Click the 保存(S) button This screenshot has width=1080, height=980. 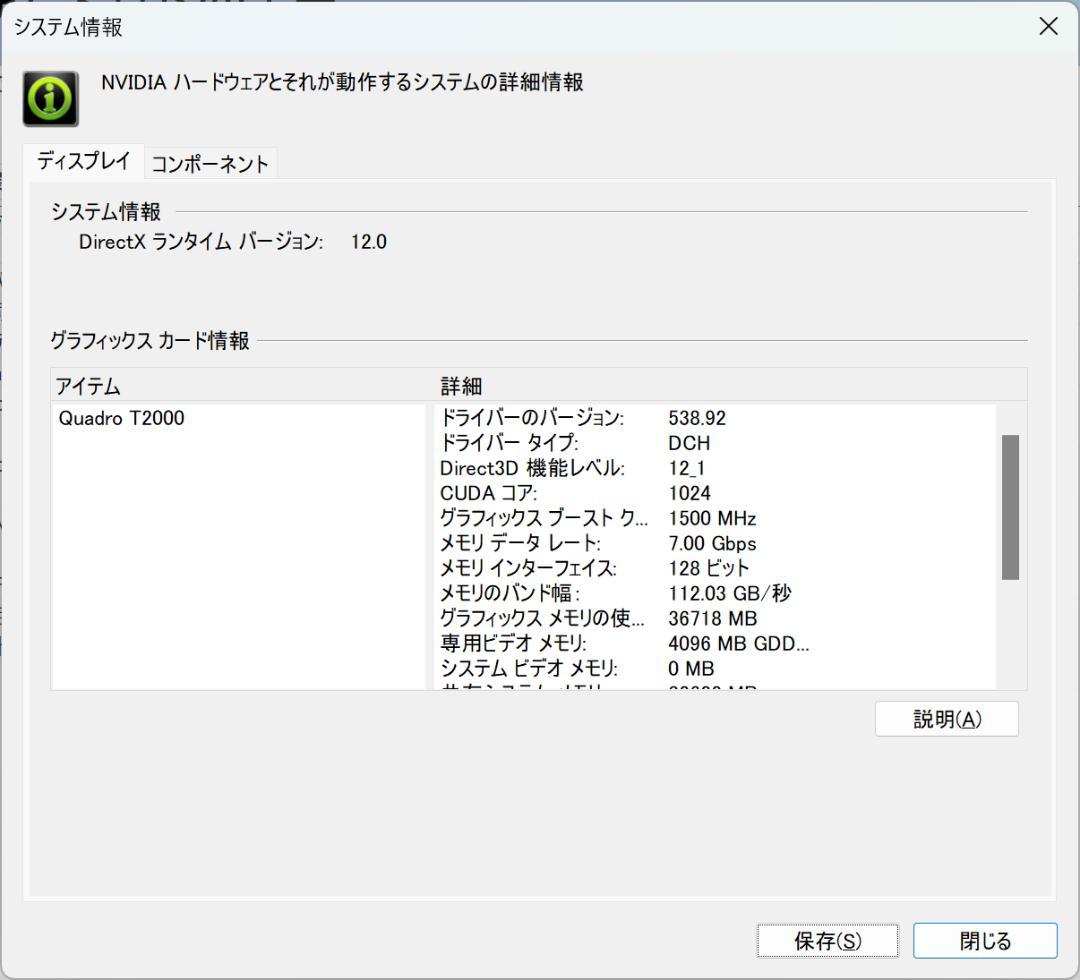coord(827,940)
